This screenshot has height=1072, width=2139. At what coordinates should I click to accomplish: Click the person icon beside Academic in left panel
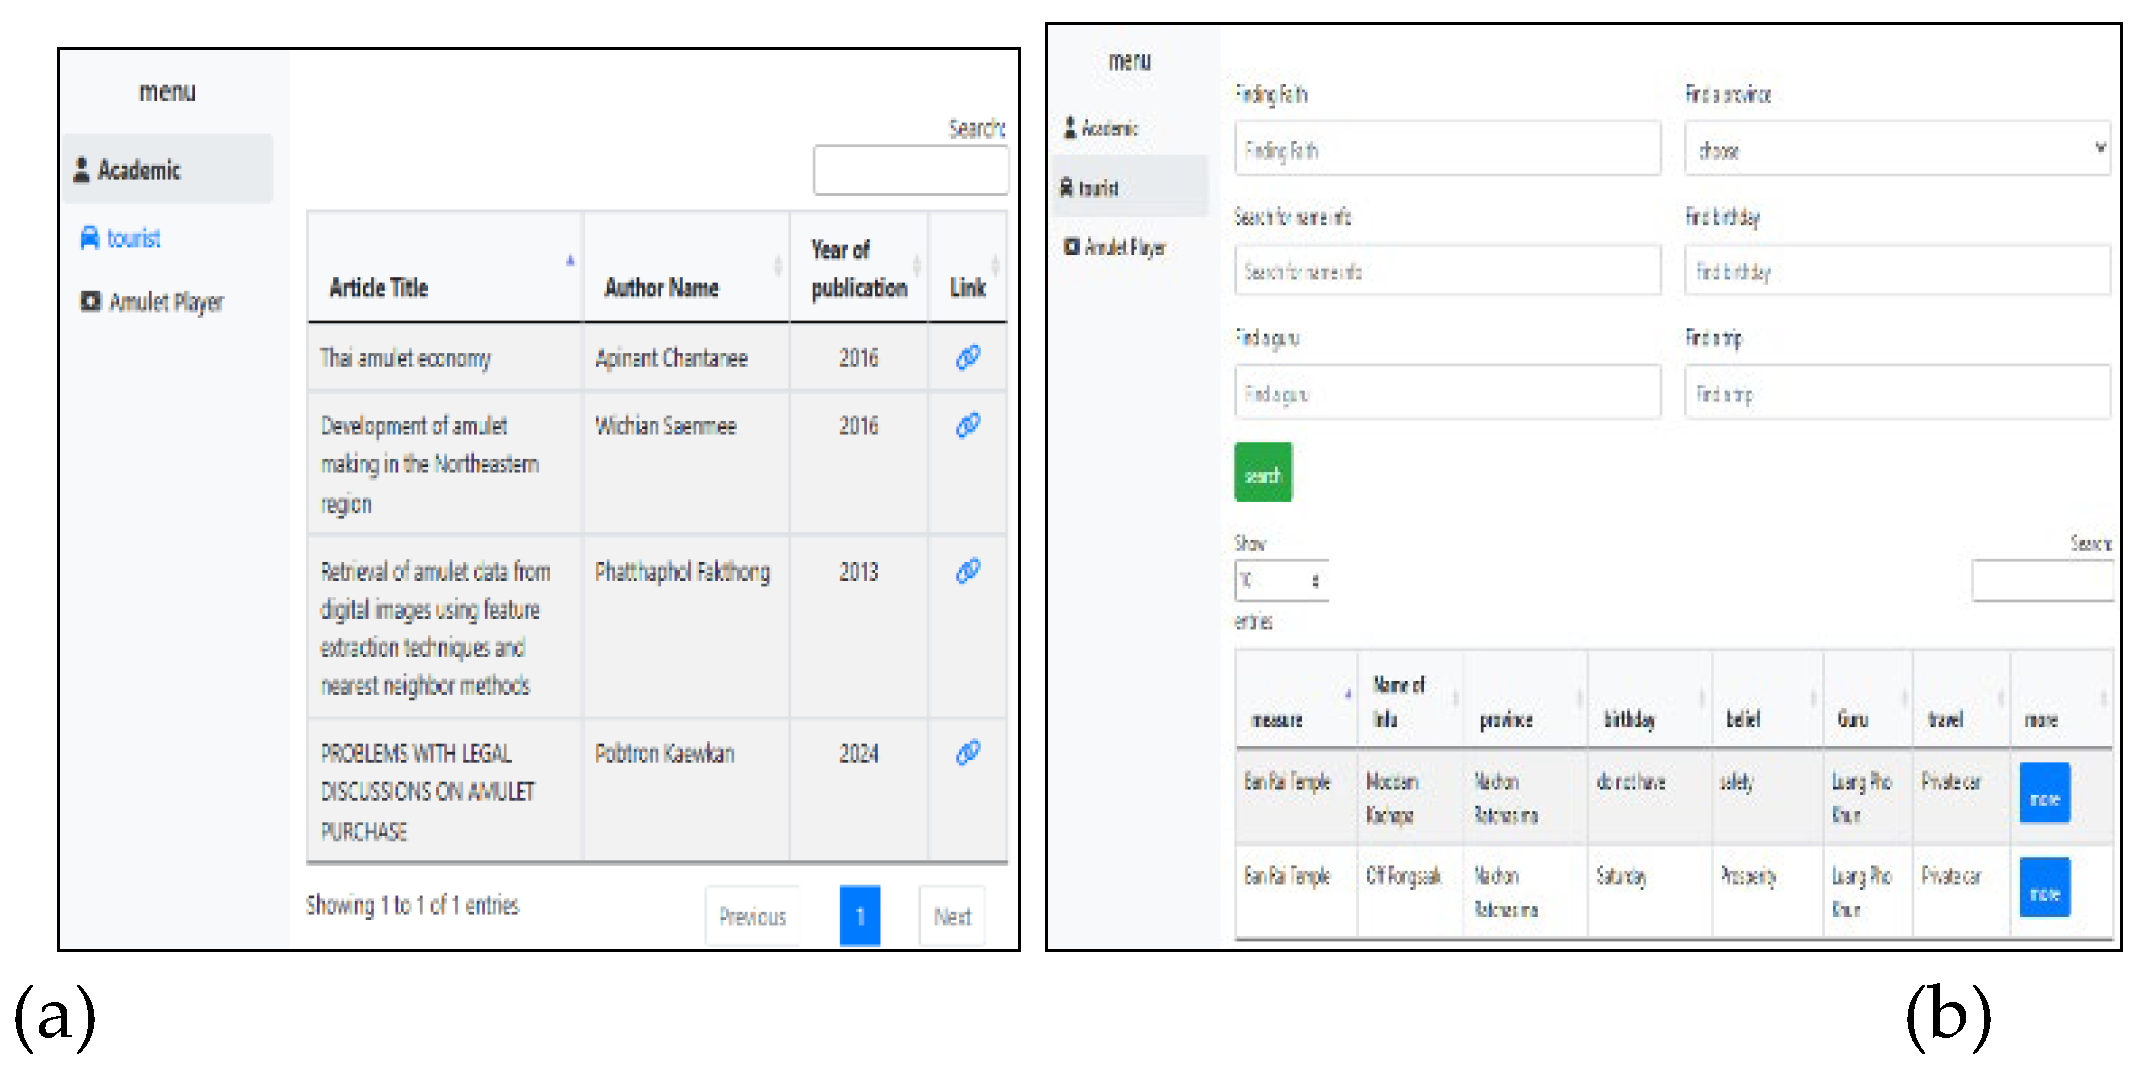point(82,170)
